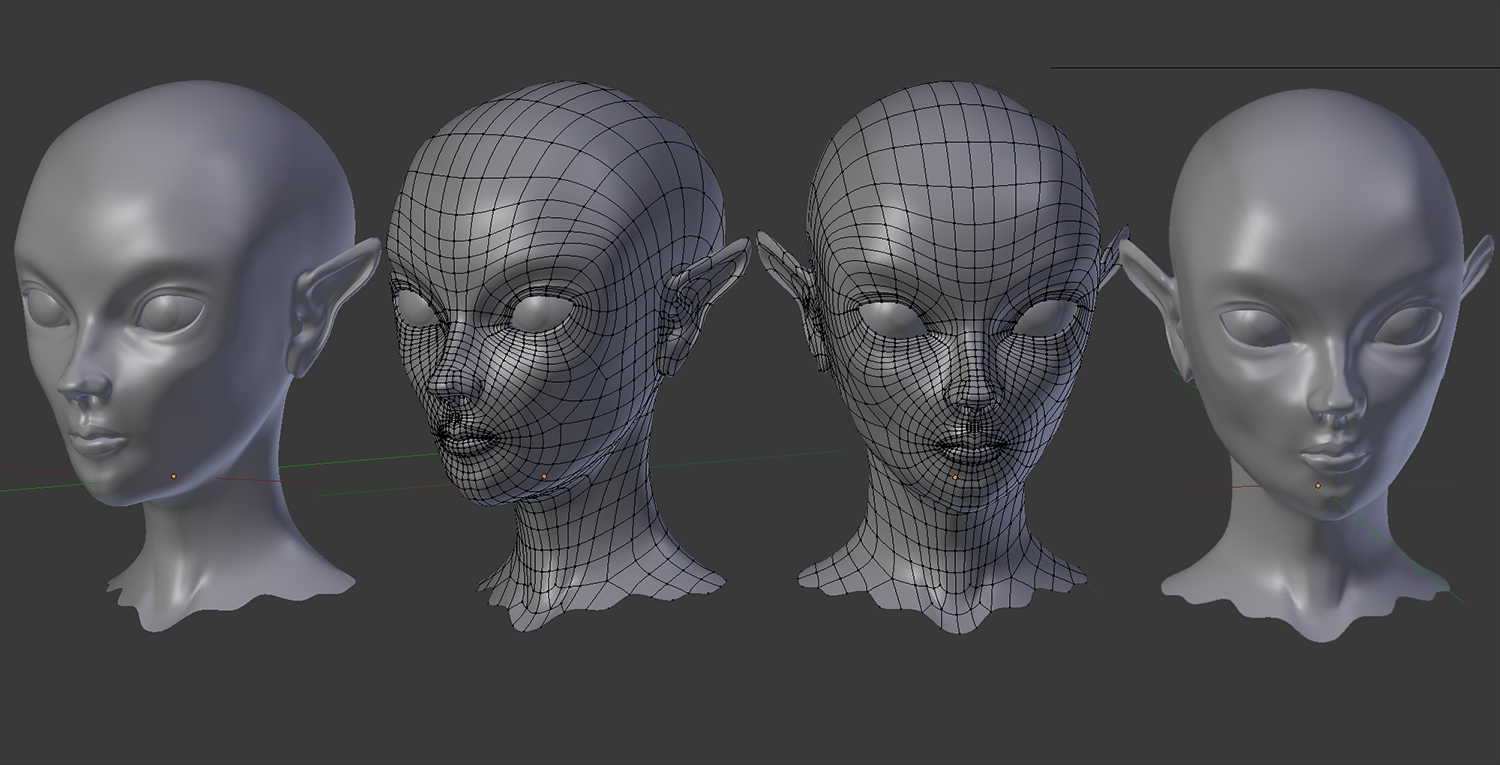Select origin dot on three-quarter view wireframe head
Image resolution: width=1500 pixels, height=765 pixels.
[x=544, y=477]
